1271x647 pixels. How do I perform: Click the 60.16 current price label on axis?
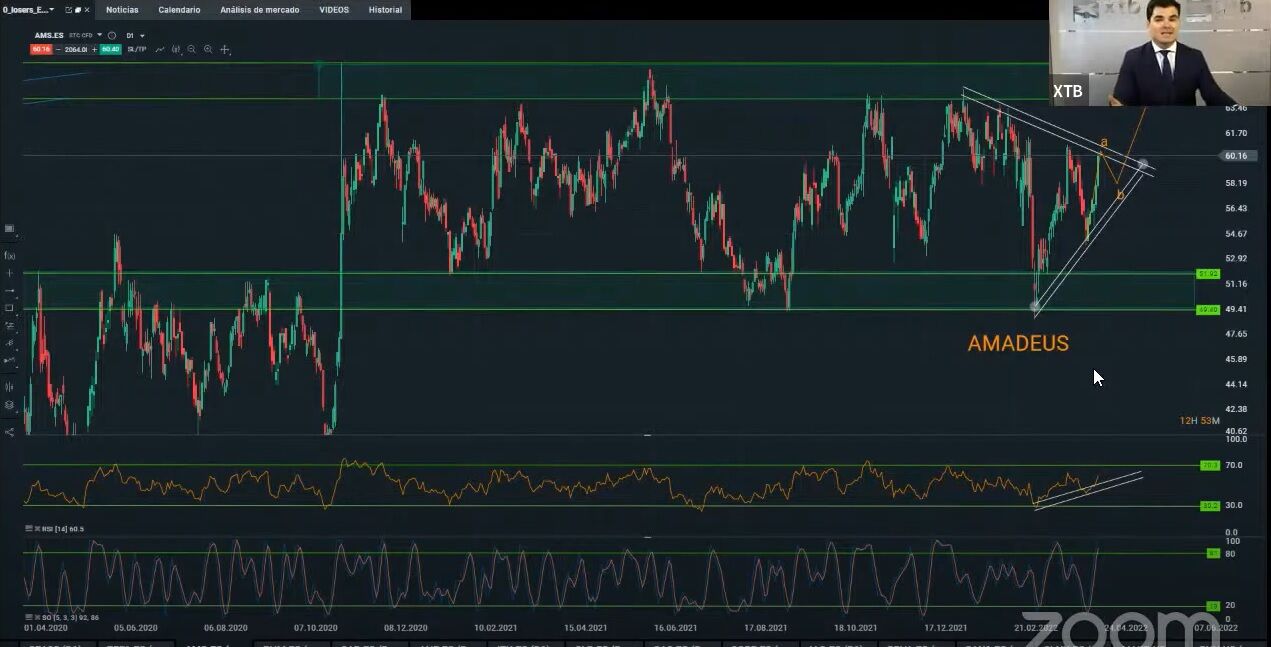pos(1235,156)
